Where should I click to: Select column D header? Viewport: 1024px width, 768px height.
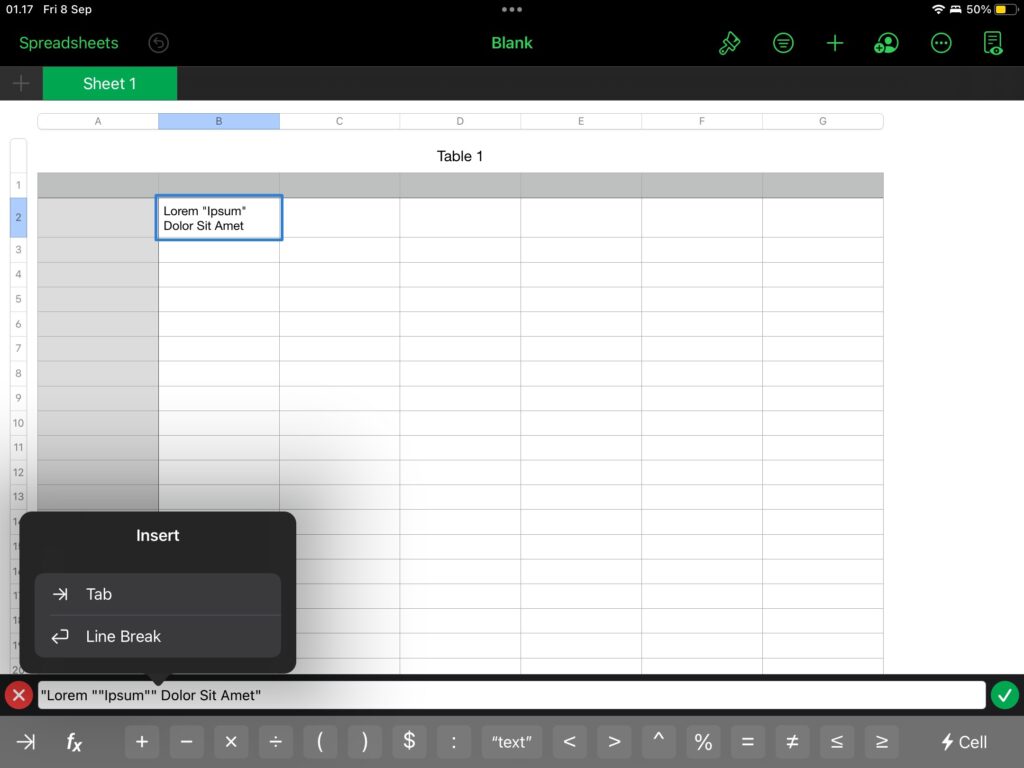point(460,121)
